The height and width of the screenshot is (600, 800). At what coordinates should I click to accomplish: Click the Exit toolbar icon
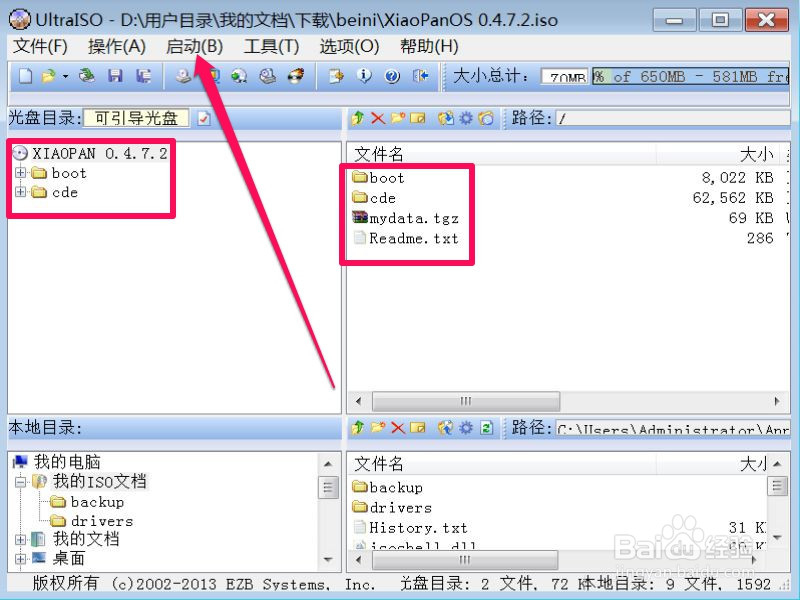(421, 77)
